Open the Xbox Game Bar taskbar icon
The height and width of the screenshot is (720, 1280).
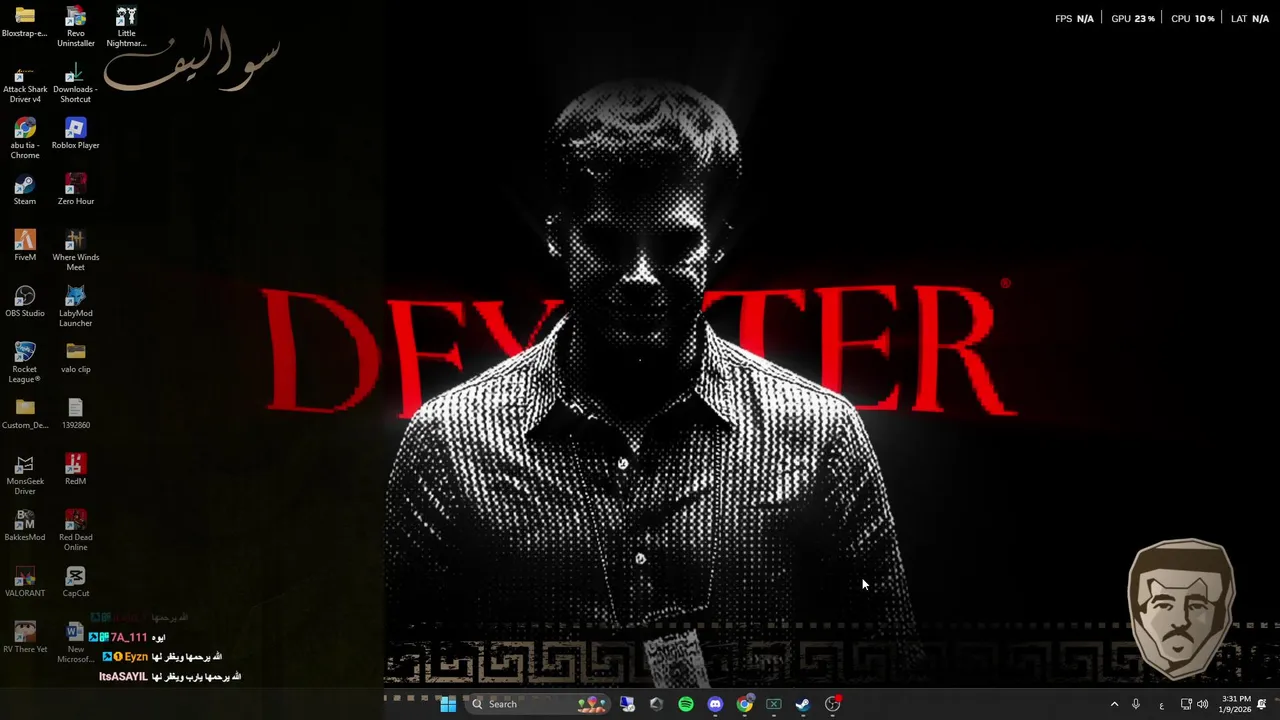click(x=774, y=704)
